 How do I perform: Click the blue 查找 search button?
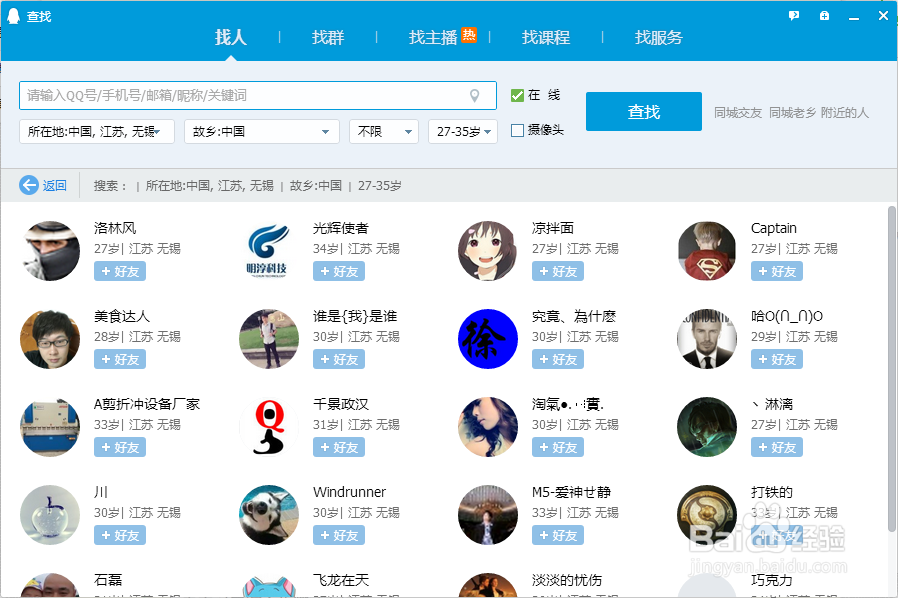[644, 111]
